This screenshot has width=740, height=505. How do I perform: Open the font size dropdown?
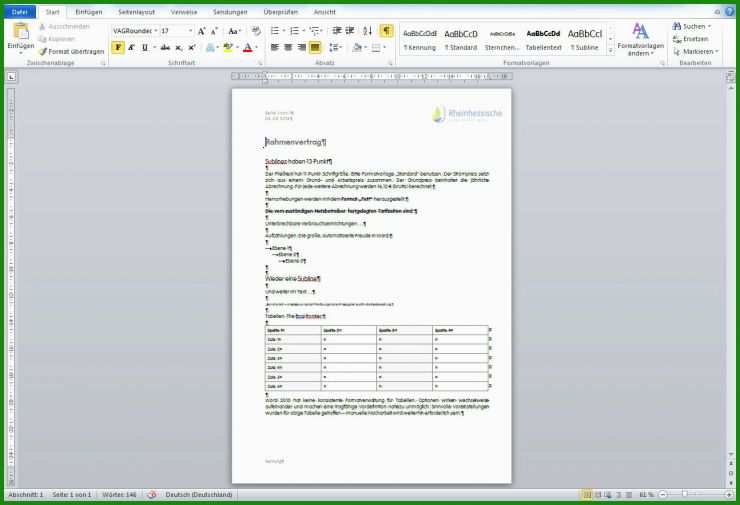[190, 31]
